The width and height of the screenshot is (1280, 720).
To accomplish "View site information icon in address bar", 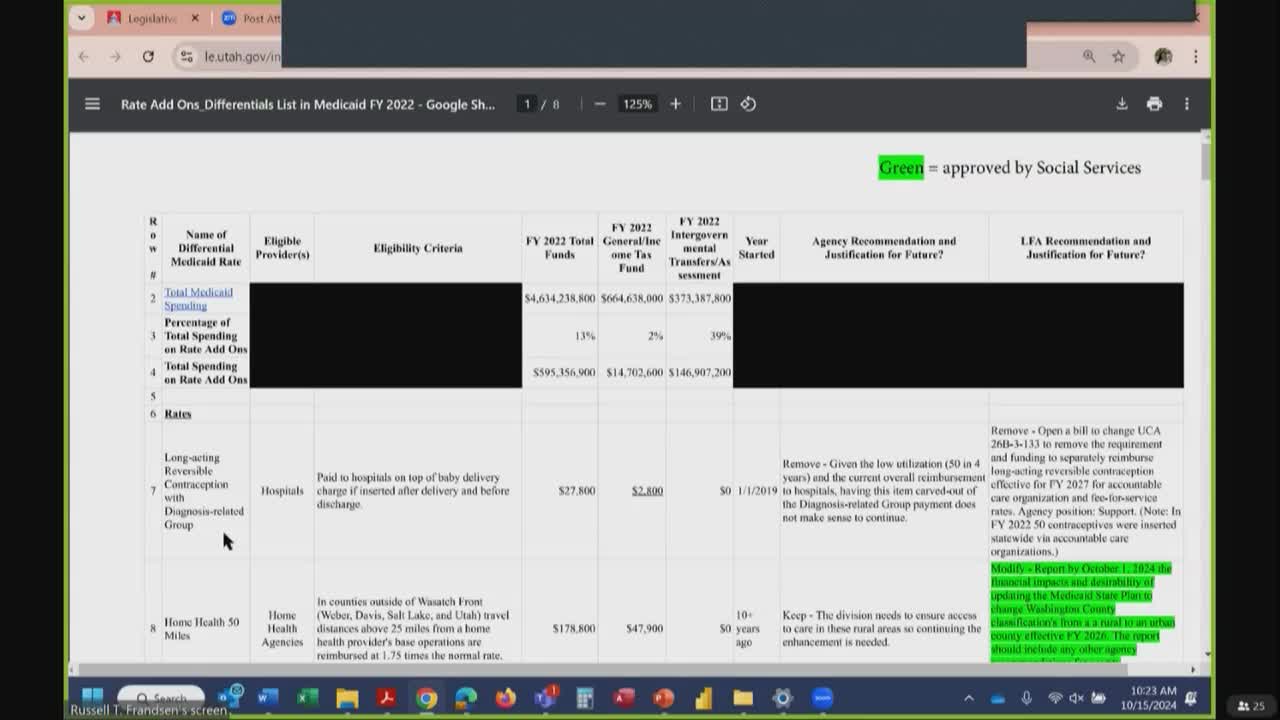I will 186,57.
